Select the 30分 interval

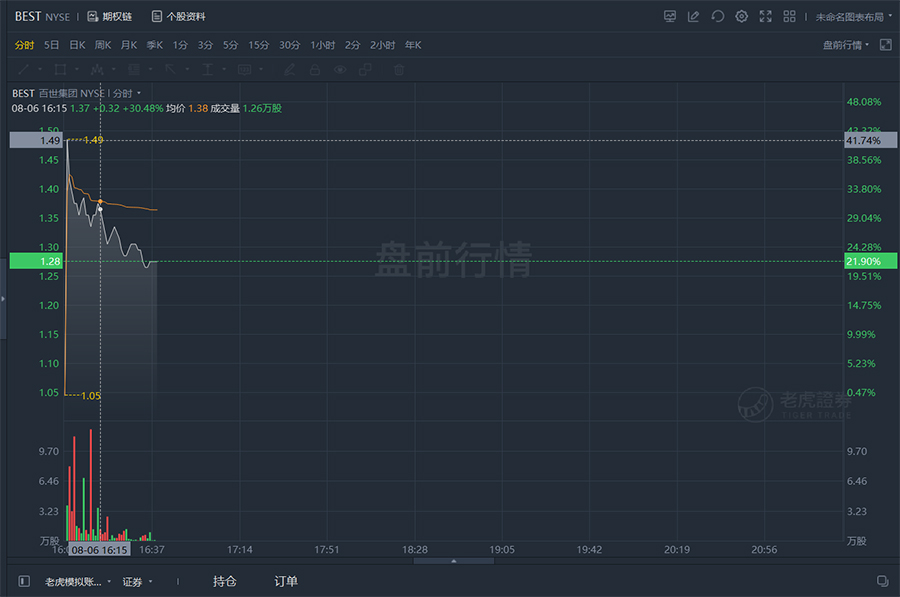289,45
